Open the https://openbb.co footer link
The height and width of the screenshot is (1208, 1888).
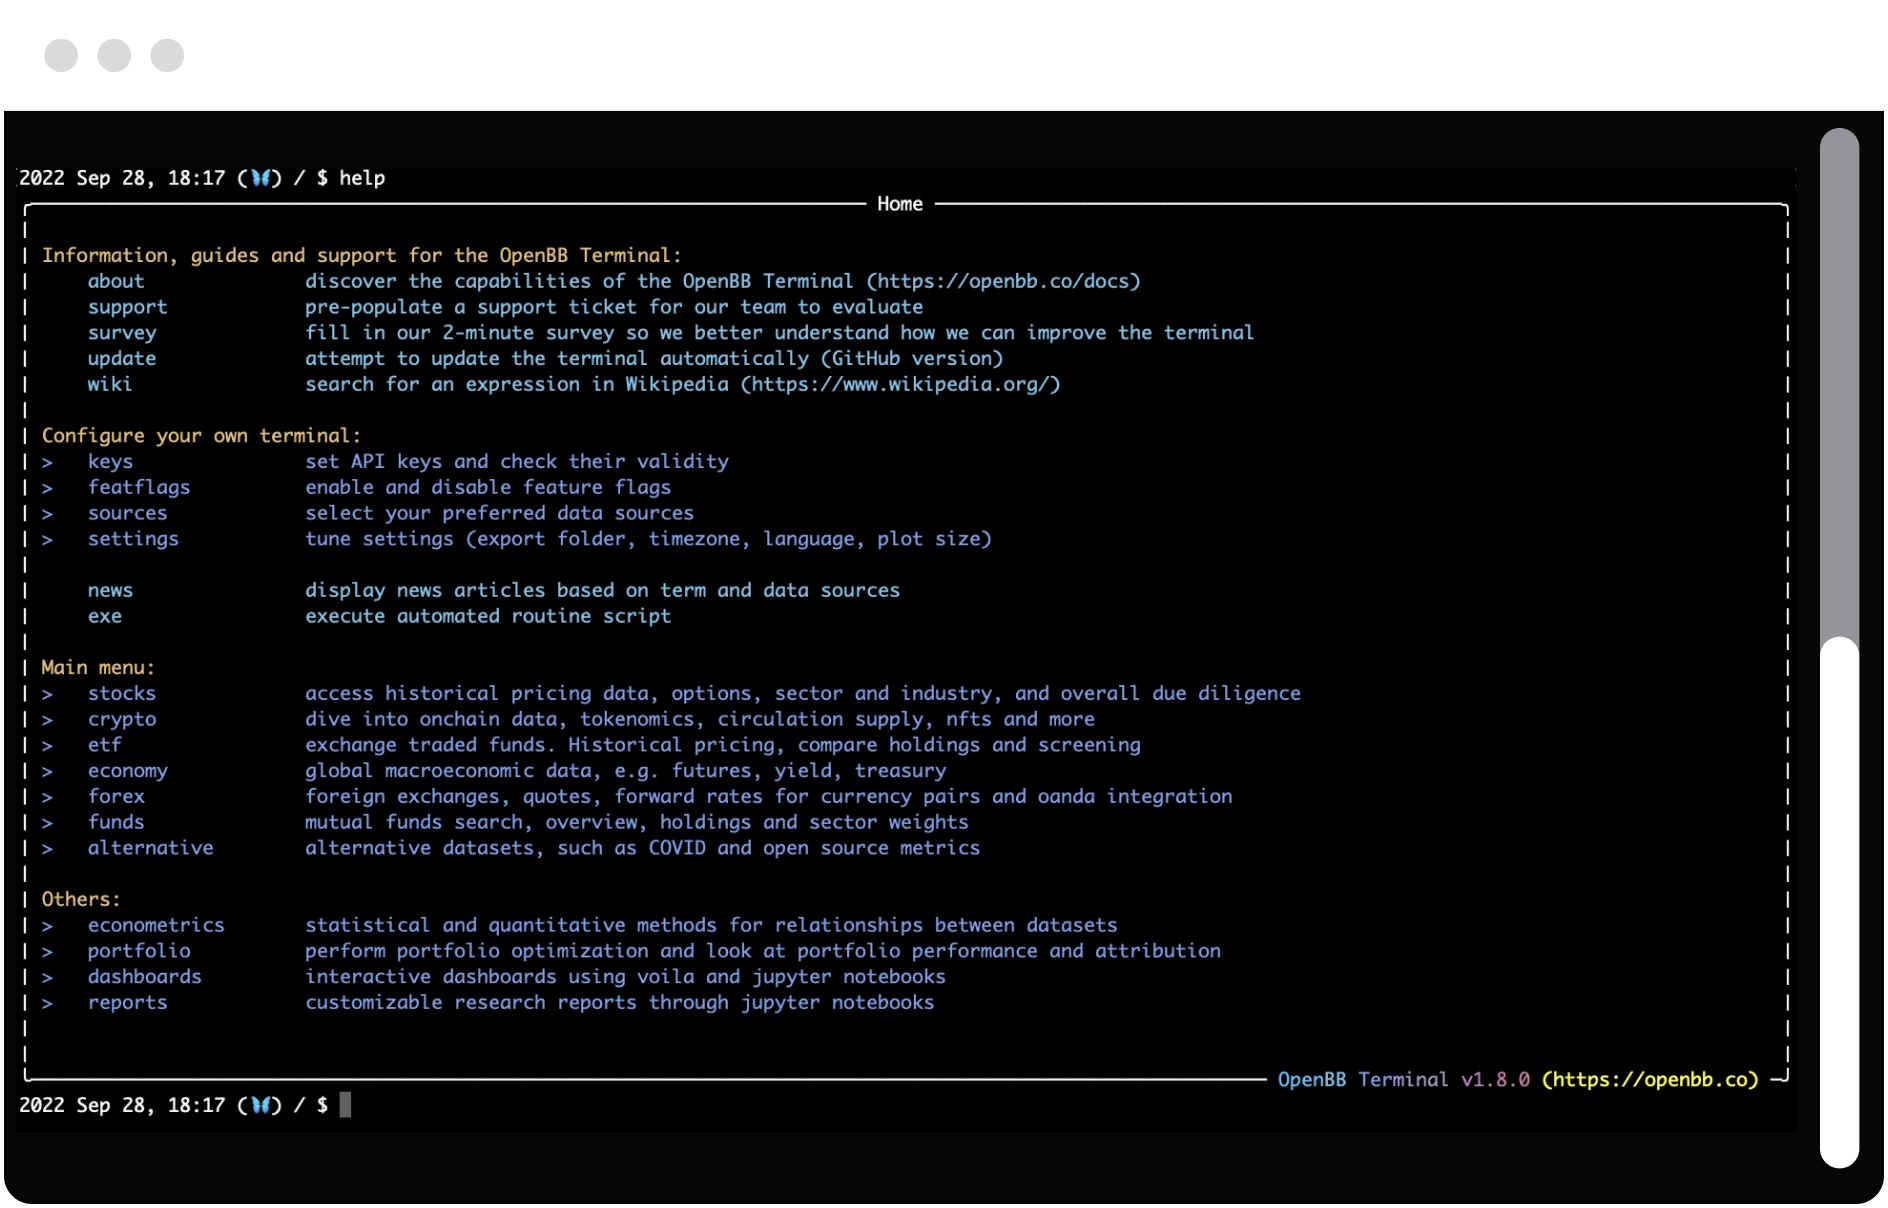coord(1650,1080)
